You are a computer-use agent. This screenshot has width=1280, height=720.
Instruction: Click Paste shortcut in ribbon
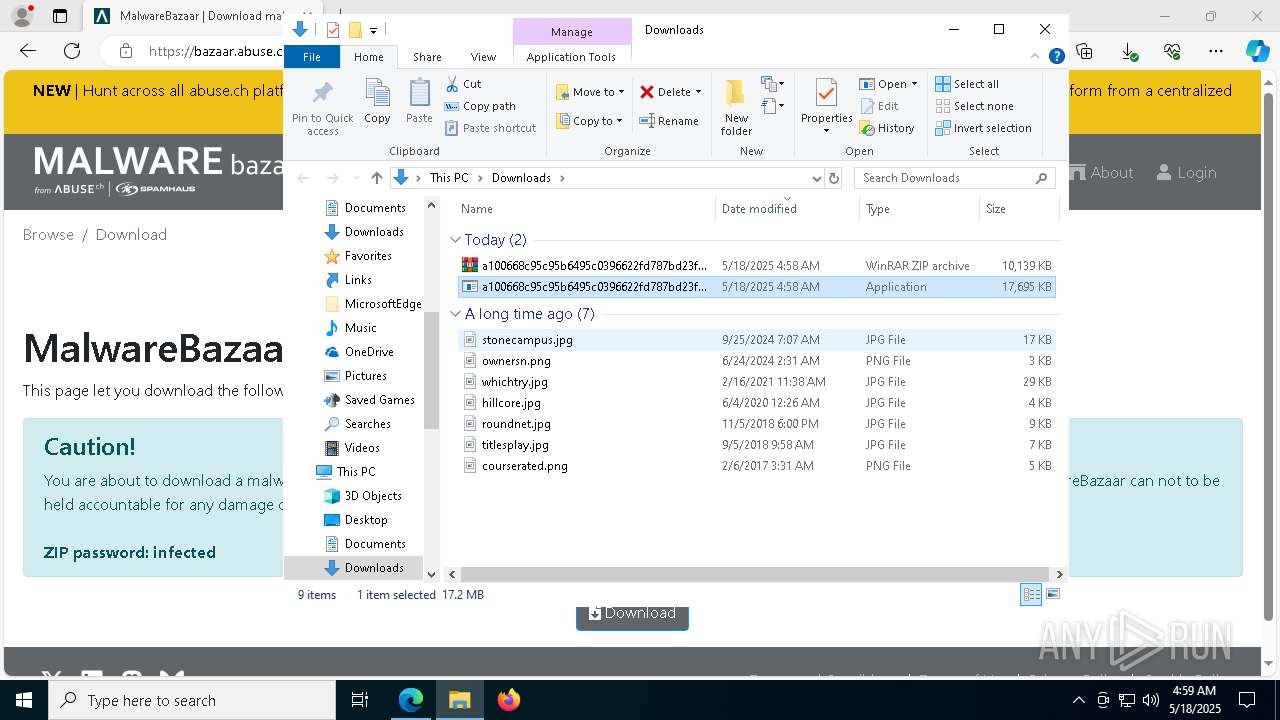pos(490,128)
